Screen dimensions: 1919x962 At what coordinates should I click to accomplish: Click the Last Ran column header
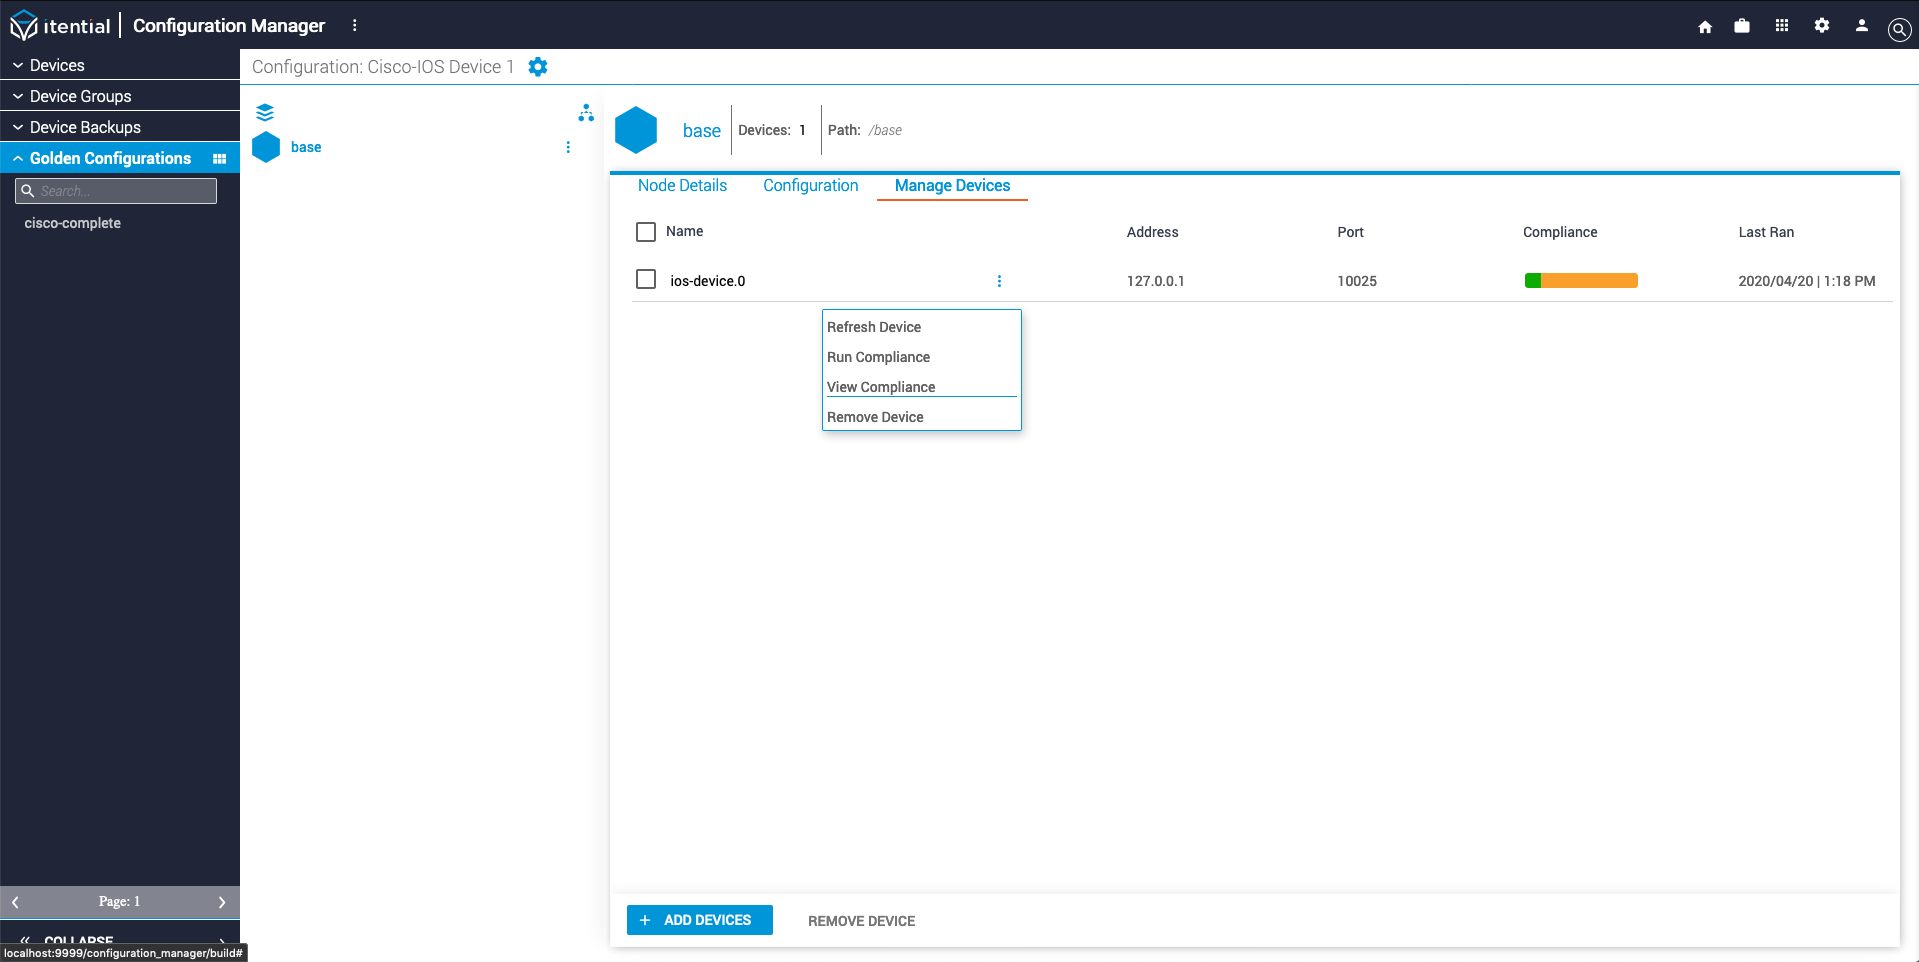pos(1766,232)
